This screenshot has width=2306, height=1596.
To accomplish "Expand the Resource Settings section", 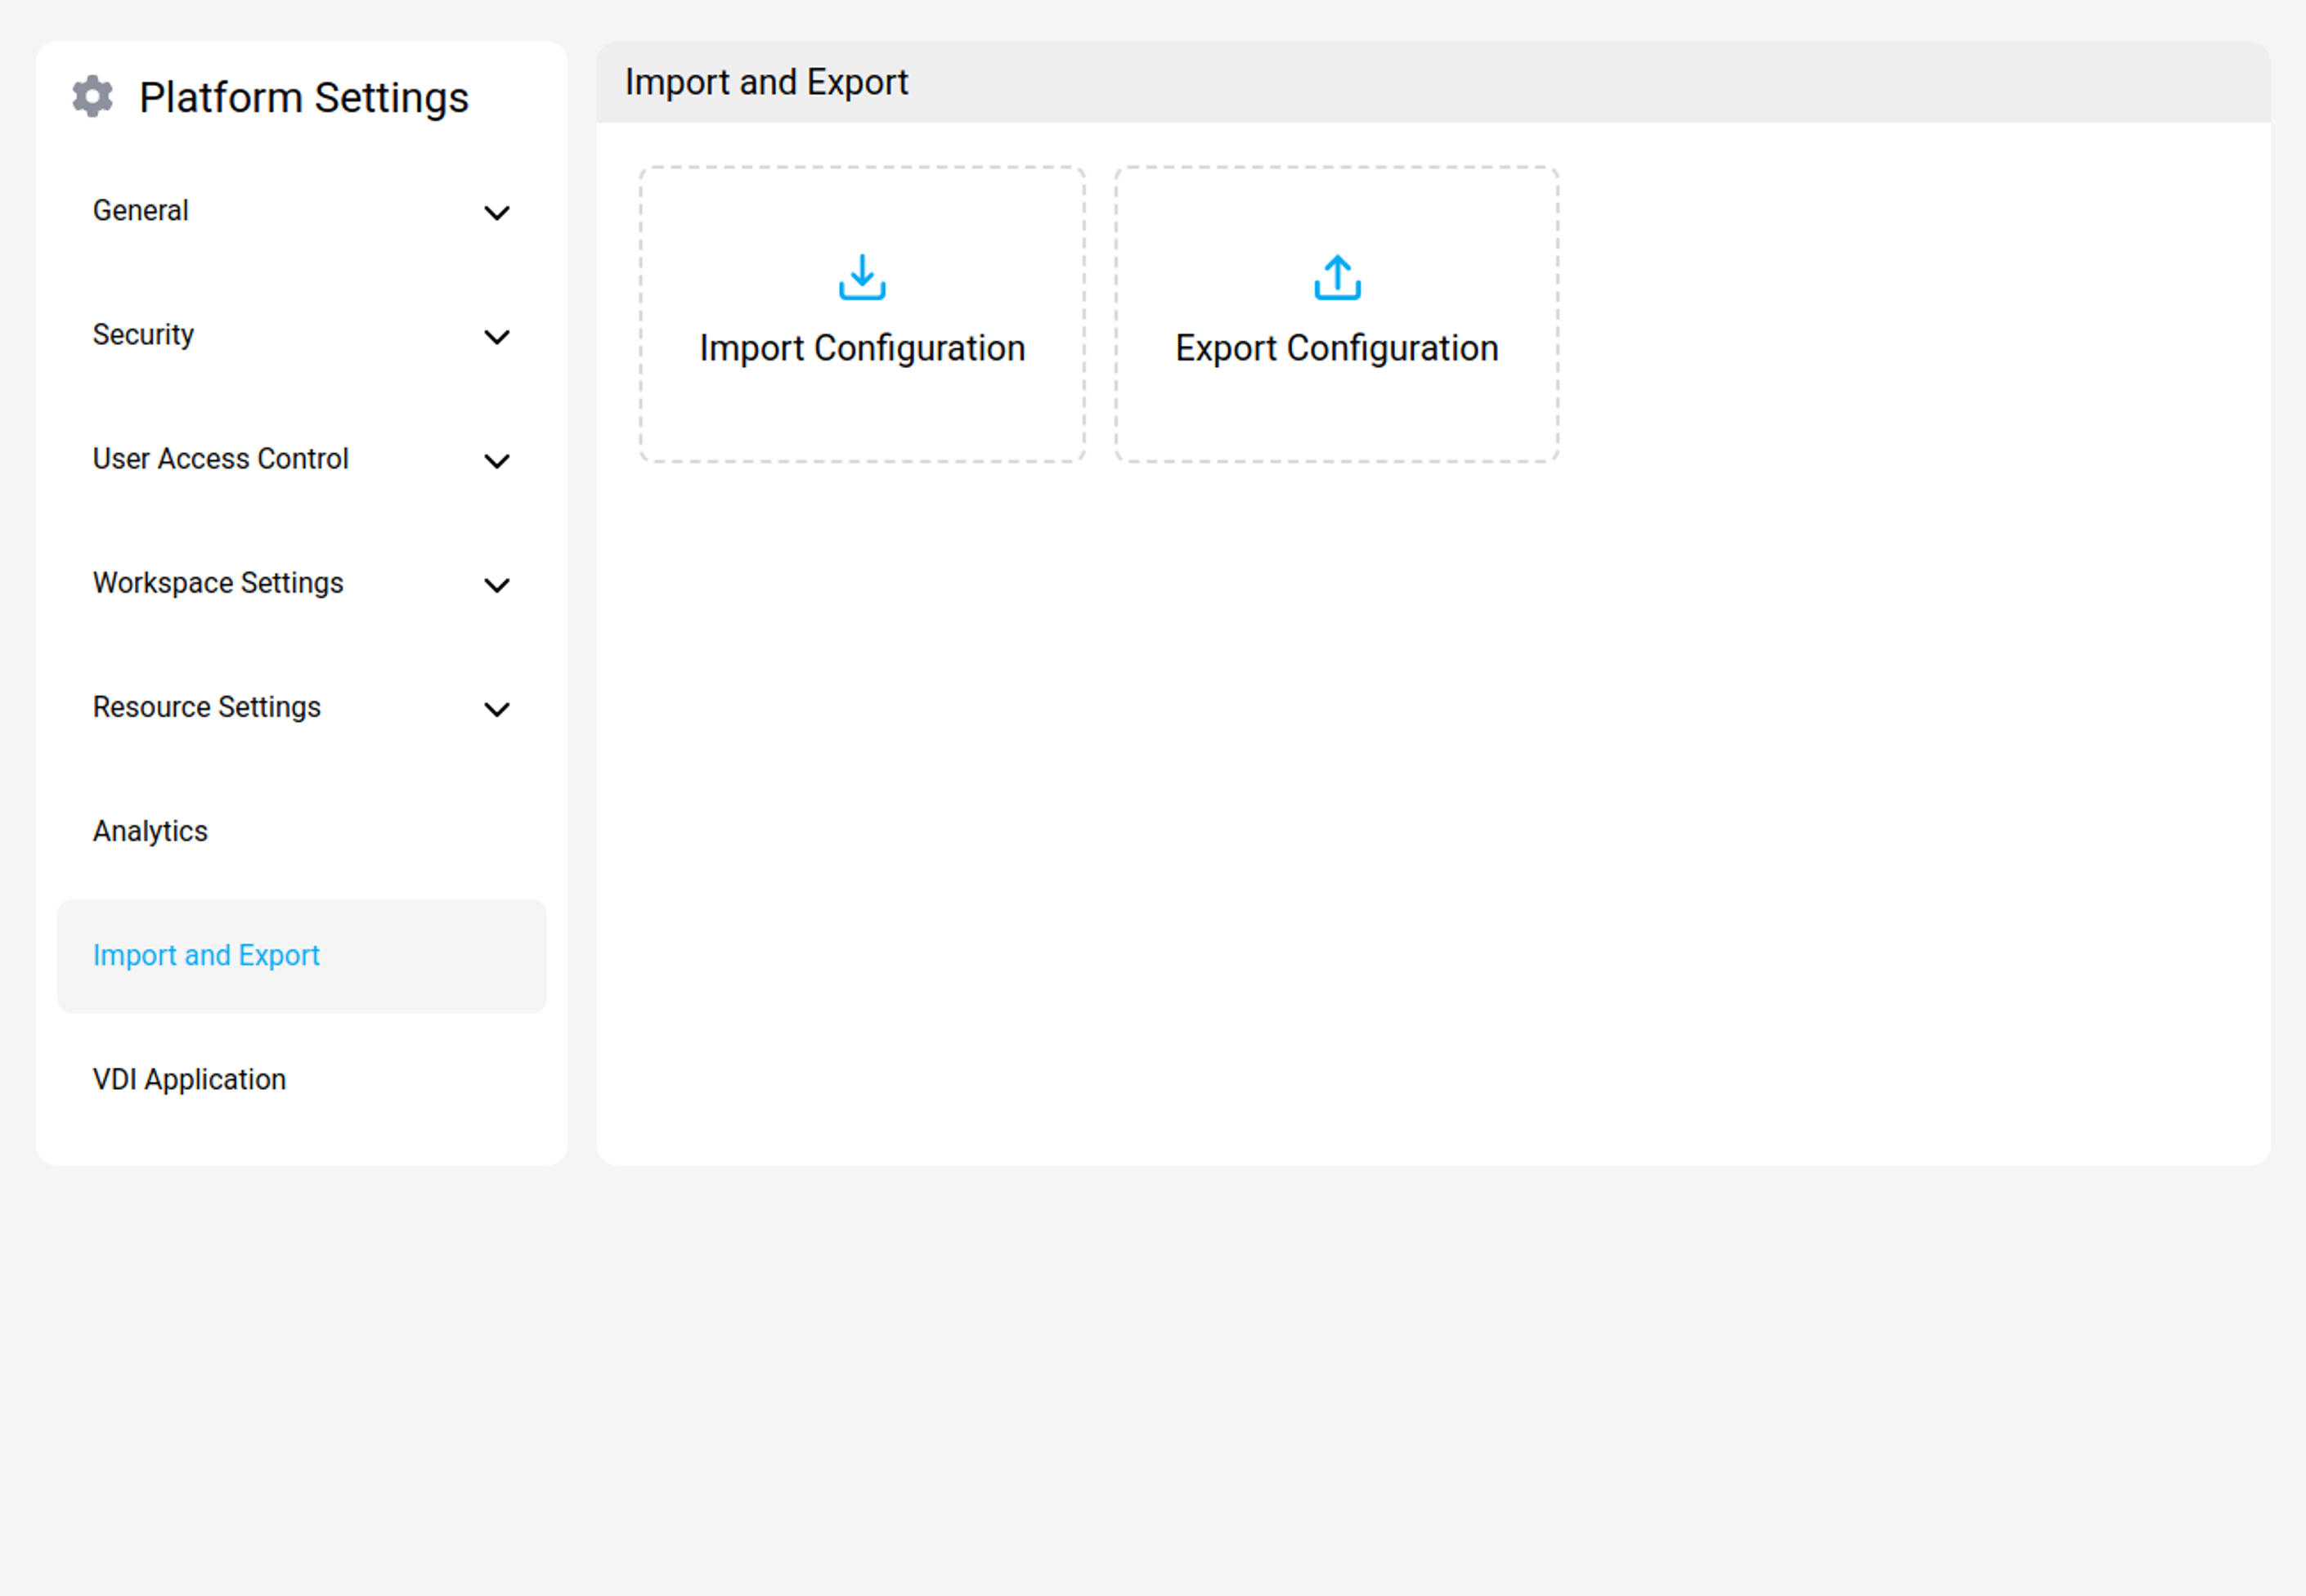I will pos(497,709).
